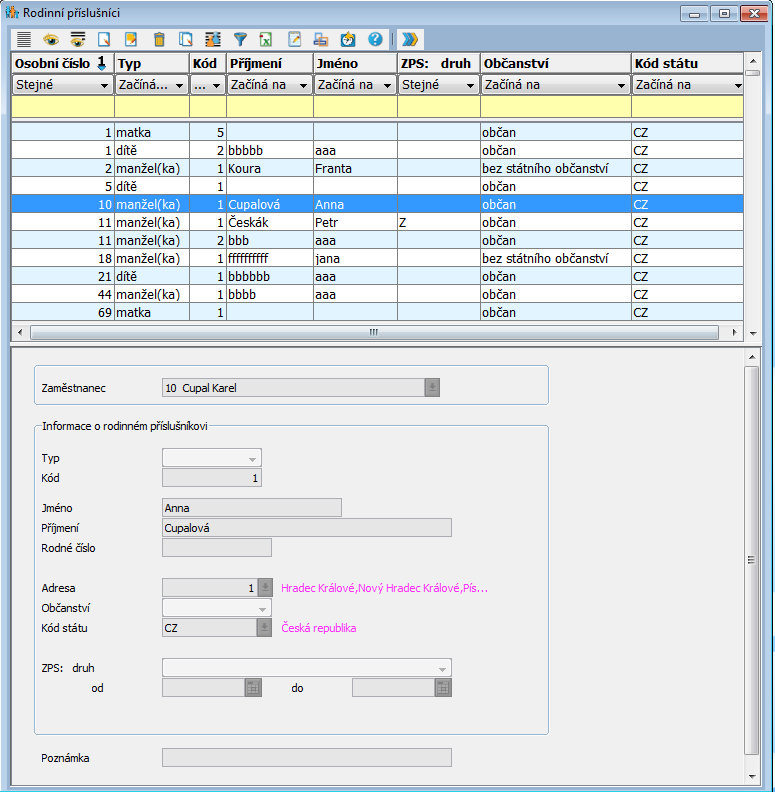Click the eye view-record icon
This screenshot has height=792, width=775.
click(x=51, y=39)
